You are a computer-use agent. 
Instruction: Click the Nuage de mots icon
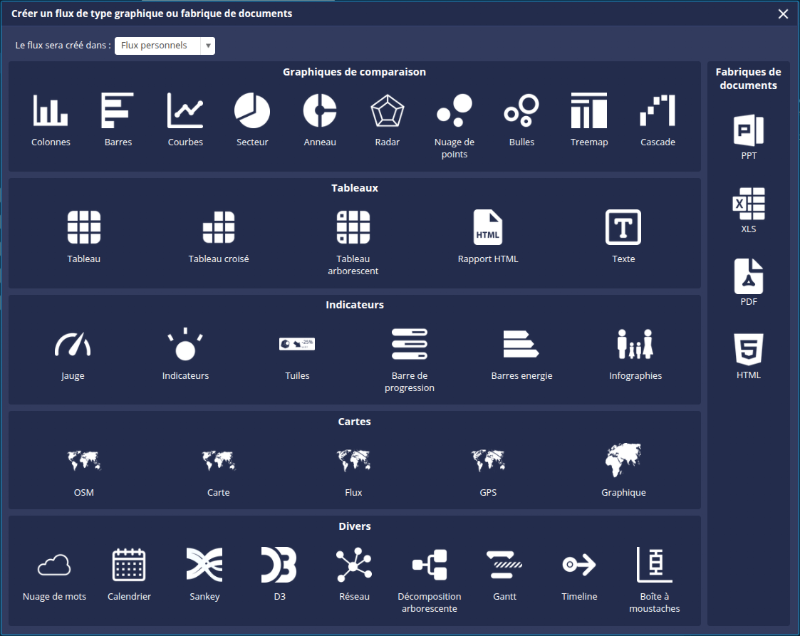54,565
